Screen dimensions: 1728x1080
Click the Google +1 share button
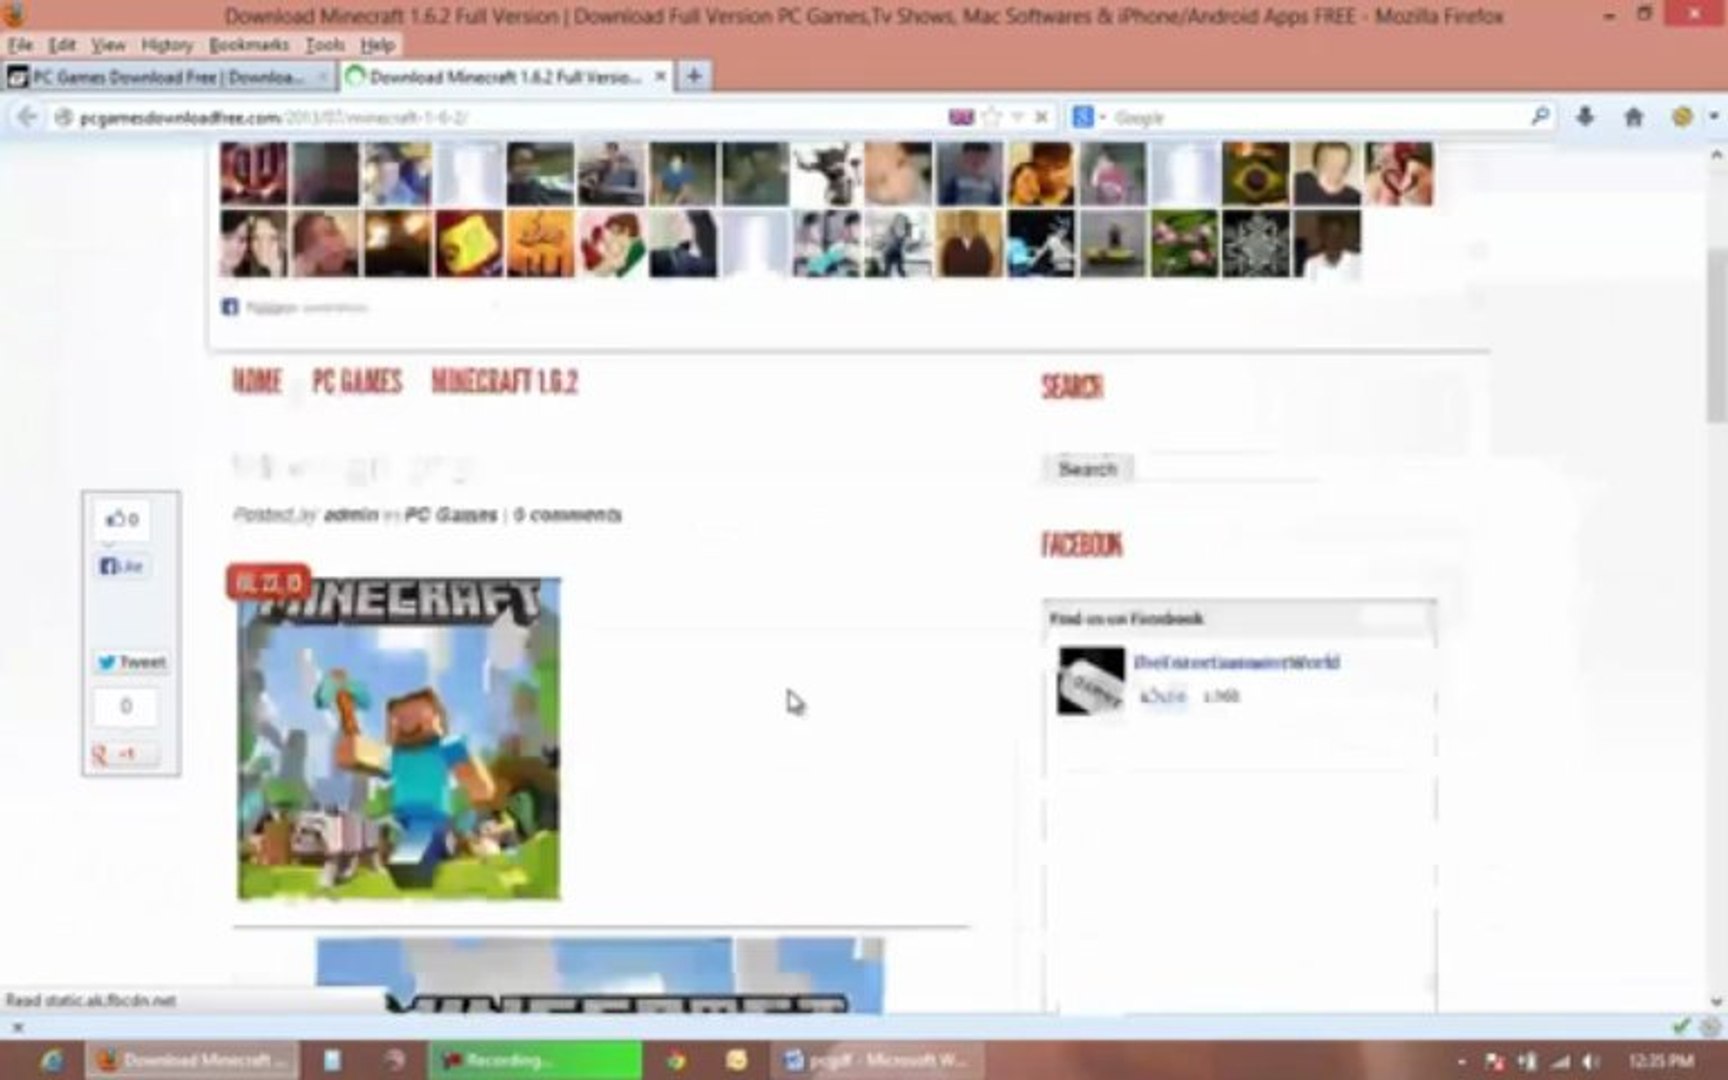(x=124, y=754)
